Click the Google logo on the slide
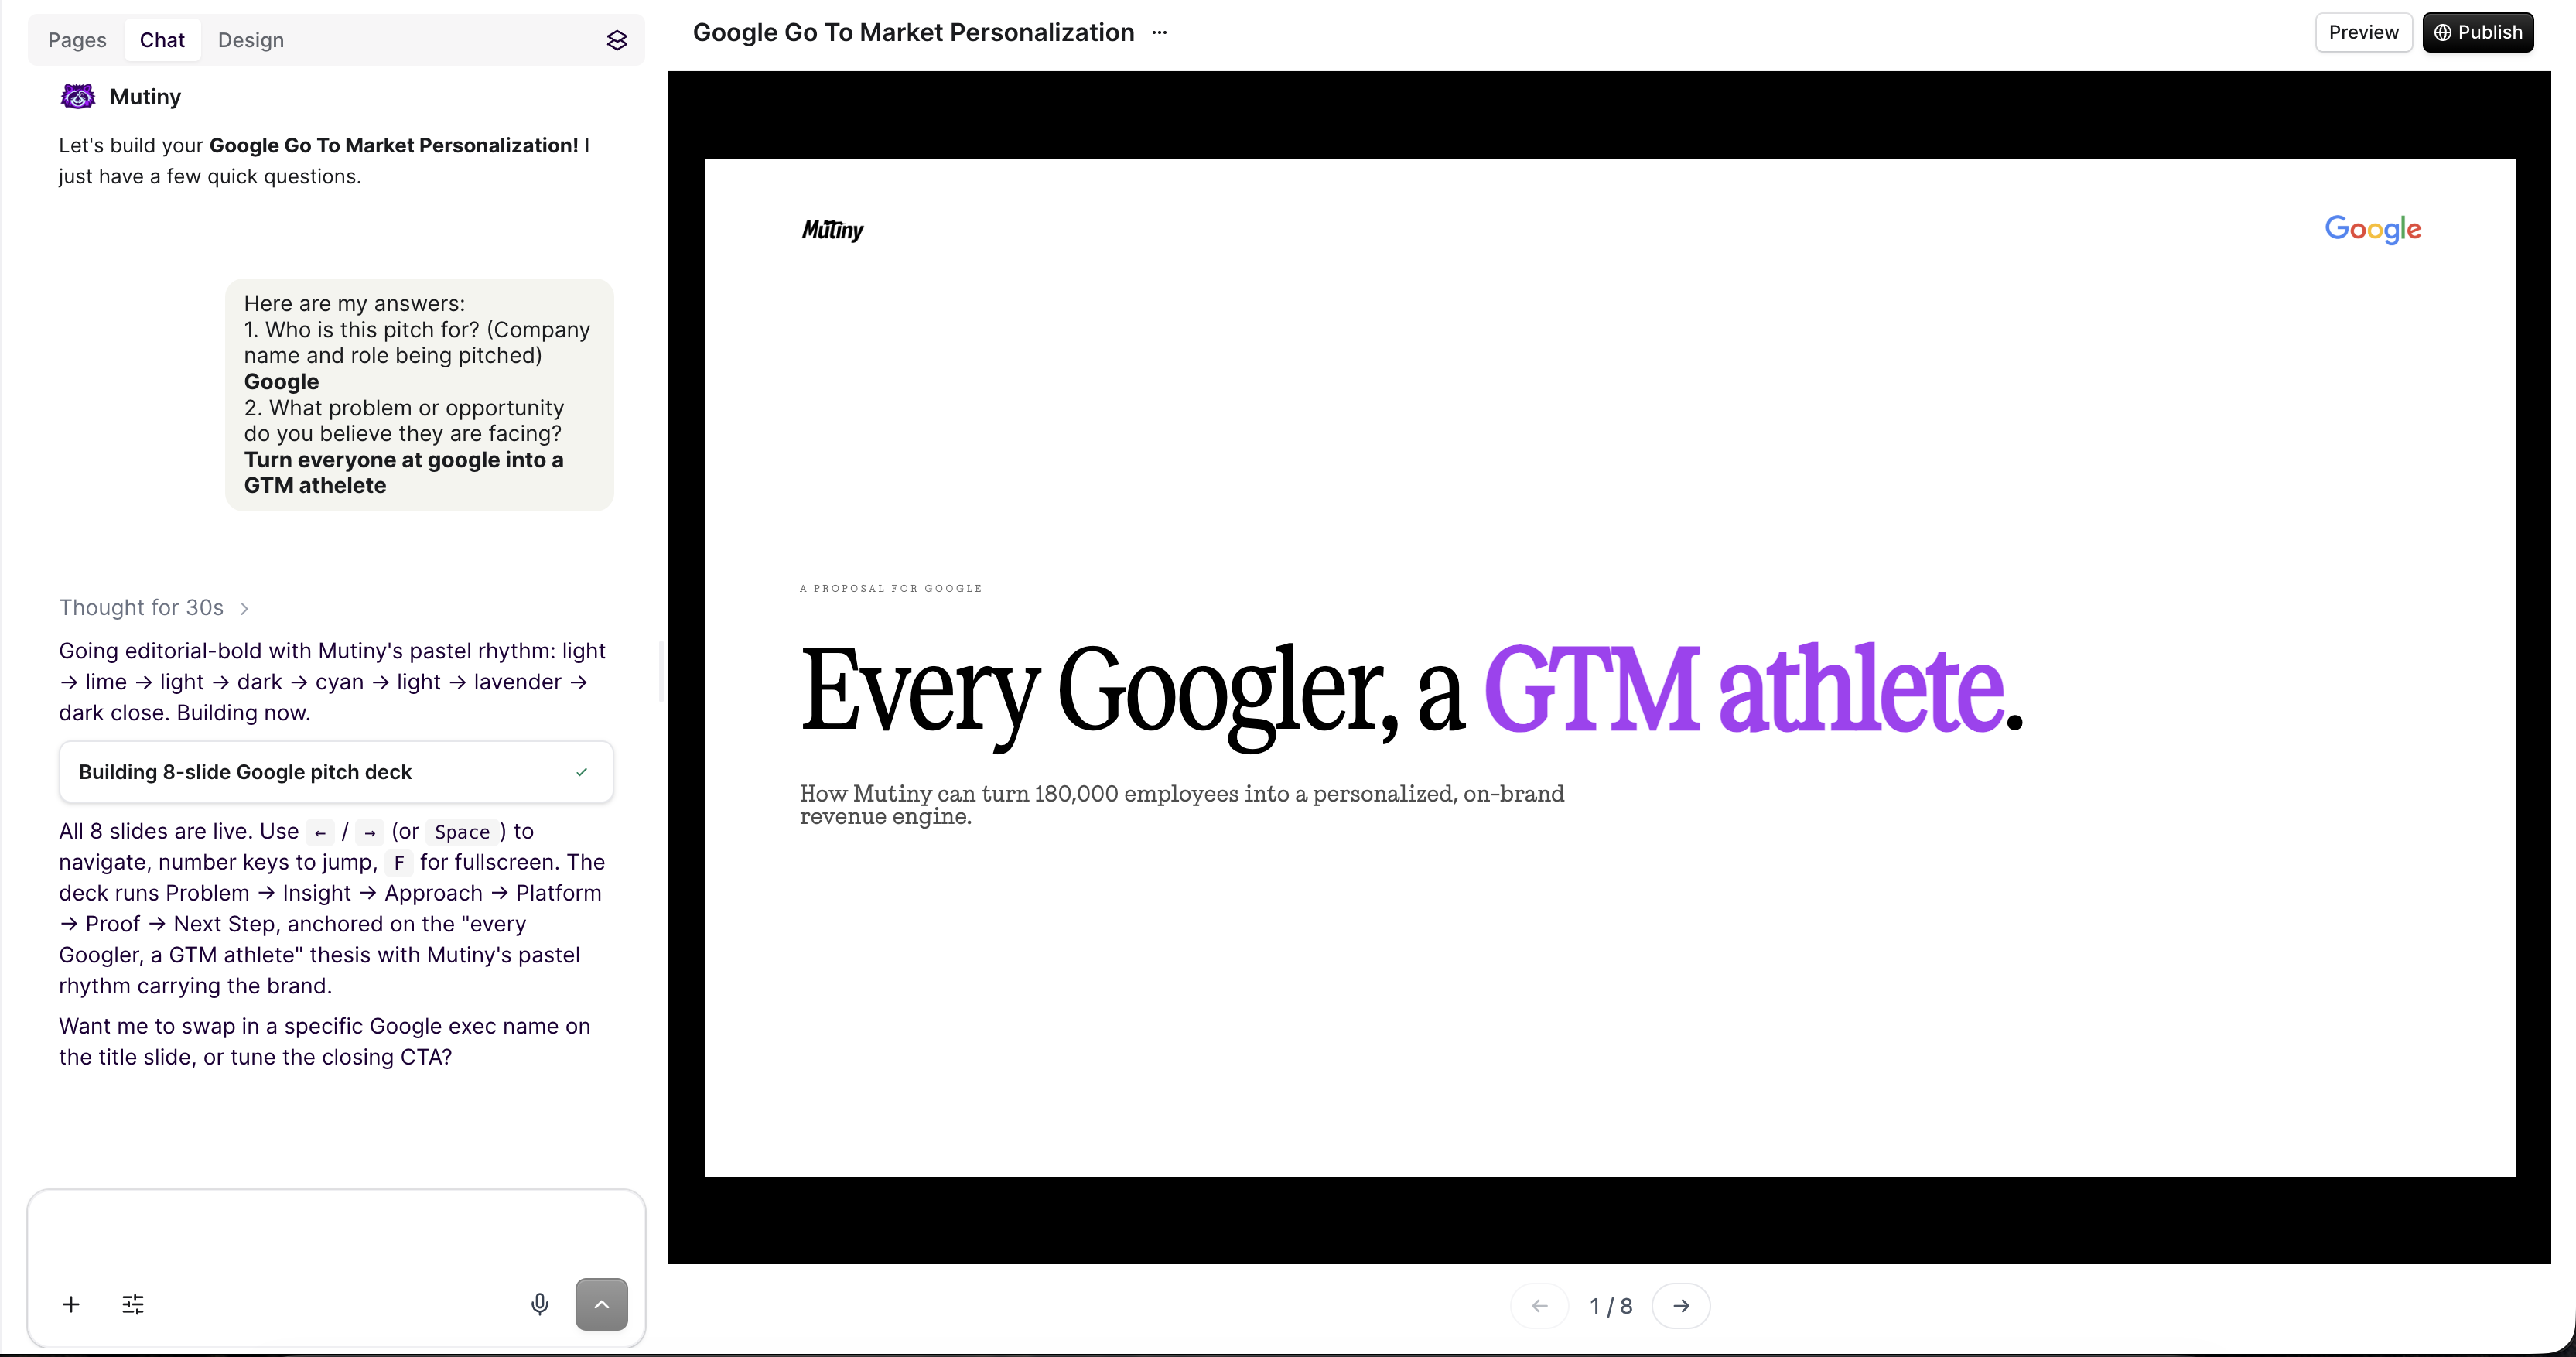This screenshot has width=2576, height=1357. click(x=2373, y=229)
